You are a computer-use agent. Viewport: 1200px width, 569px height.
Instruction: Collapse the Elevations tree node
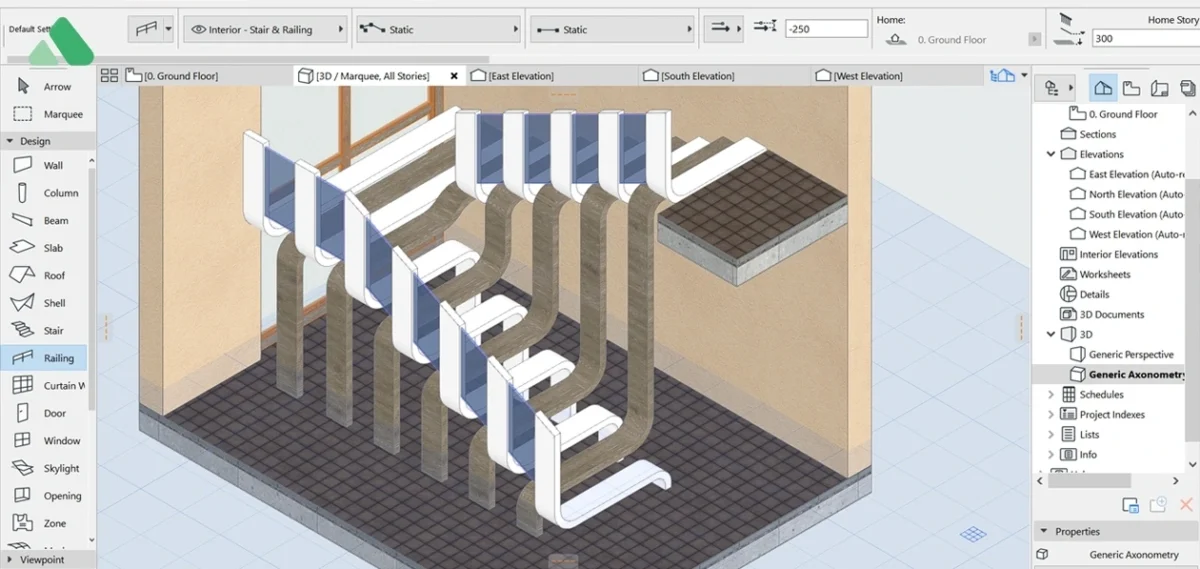[1051, 154]
